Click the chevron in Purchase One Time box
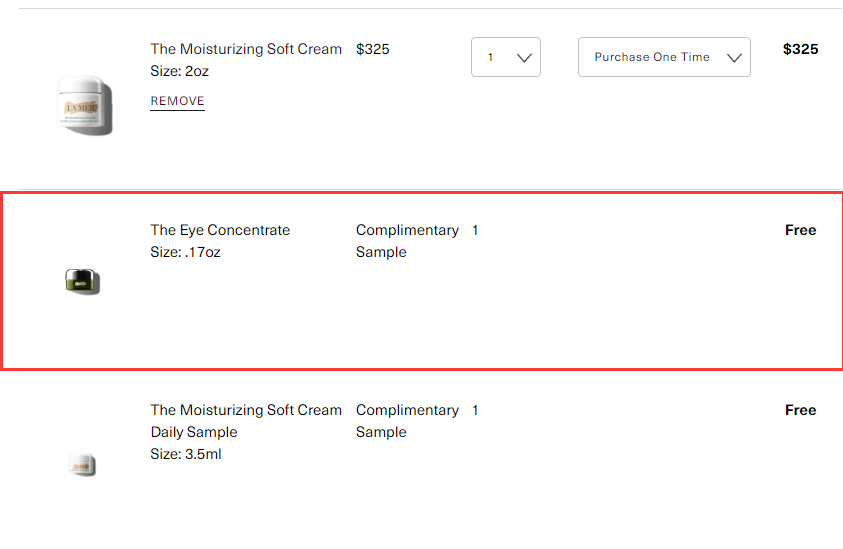 coord(734,58)
